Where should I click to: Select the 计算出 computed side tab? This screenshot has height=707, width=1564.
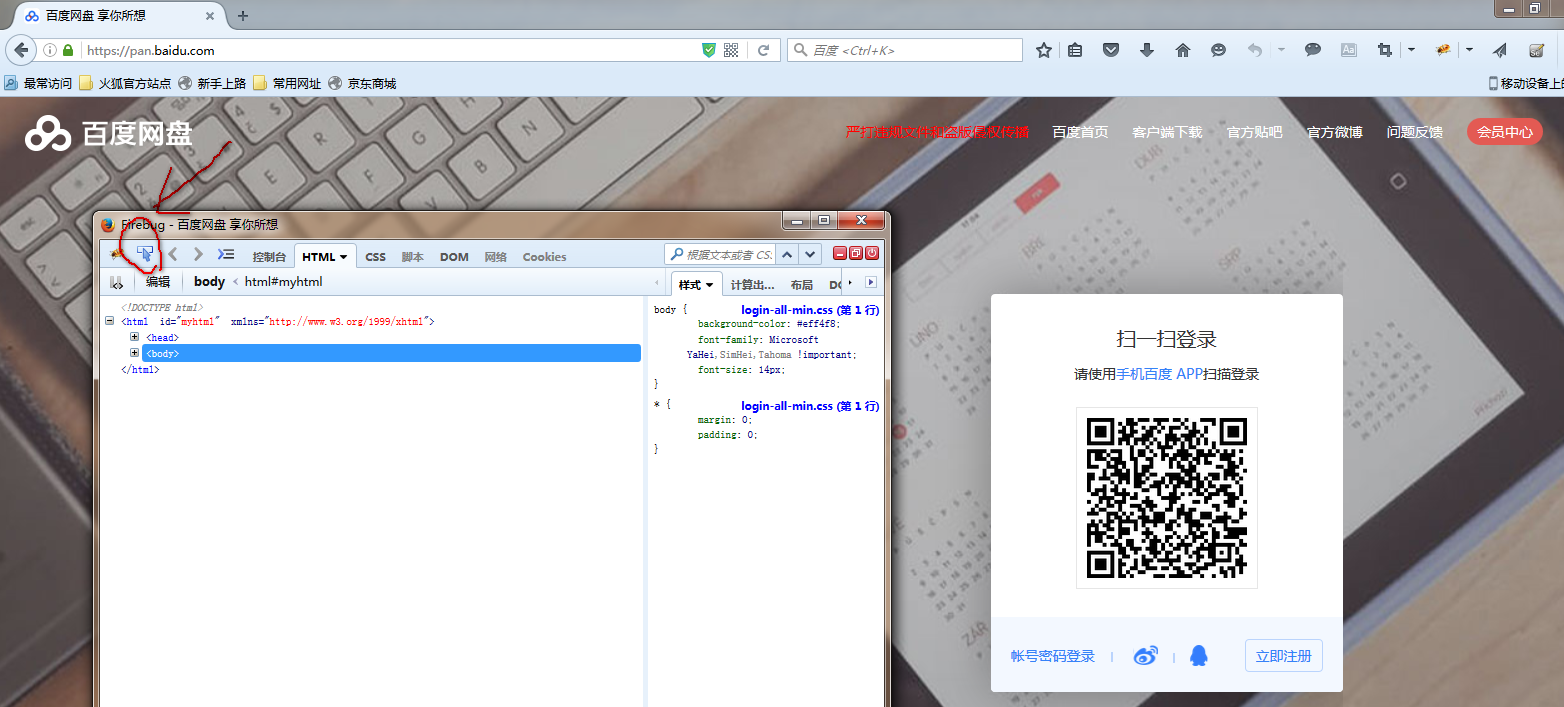(x=752, y=285)
